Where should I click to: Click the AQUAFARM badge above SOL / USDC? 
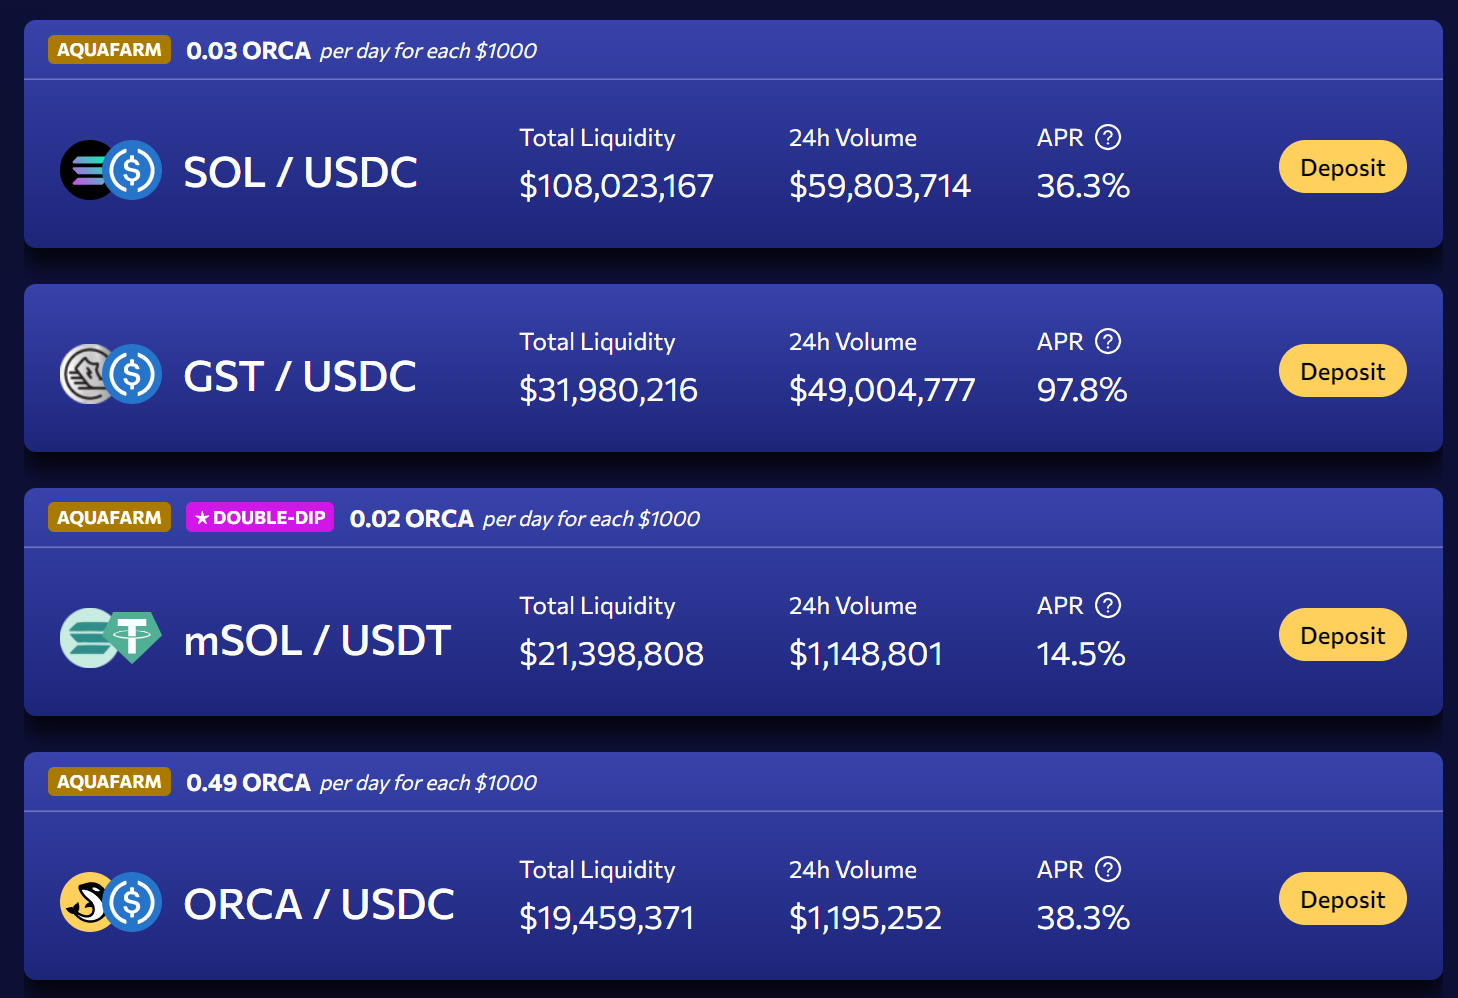(x=109, y=50)
